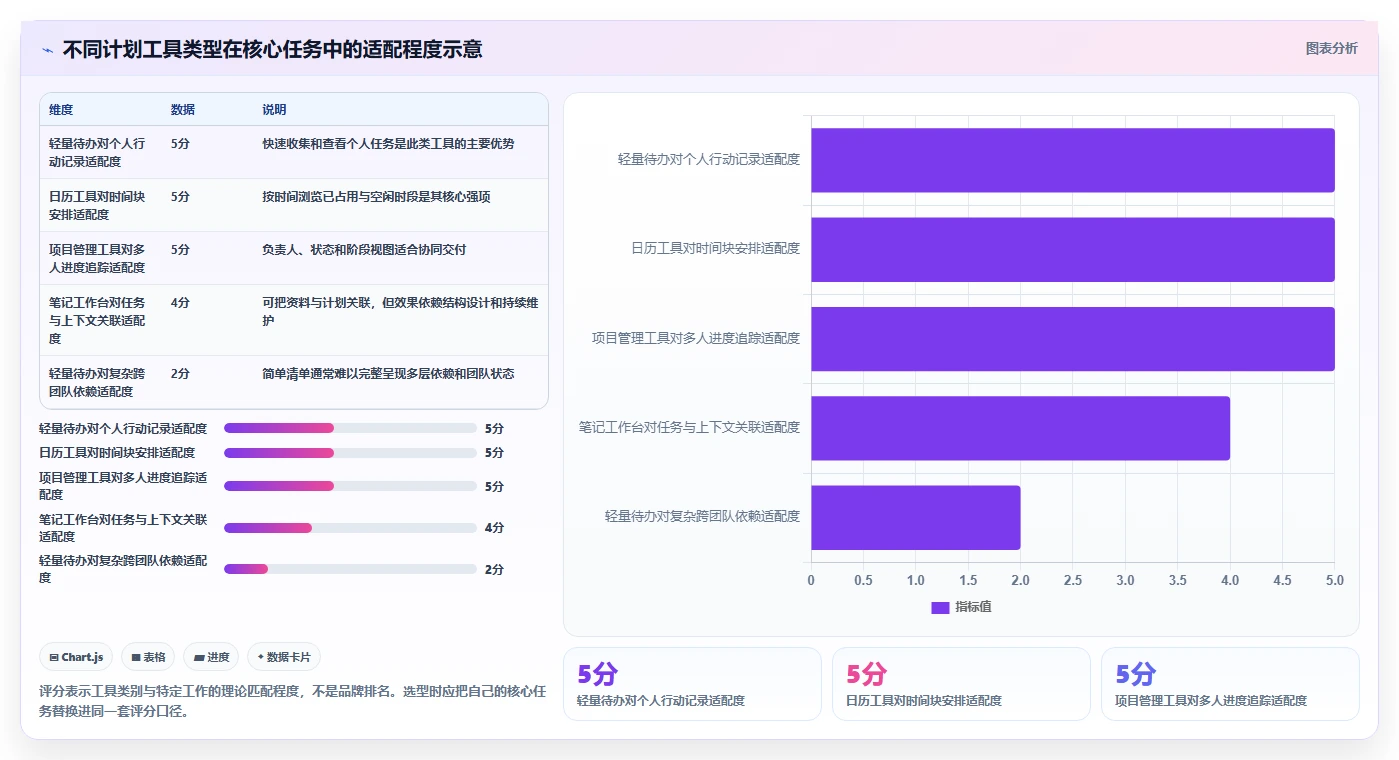Click the 说明 column header
Viewport: 1399px width, 760px height.
[x=274, y=110]
